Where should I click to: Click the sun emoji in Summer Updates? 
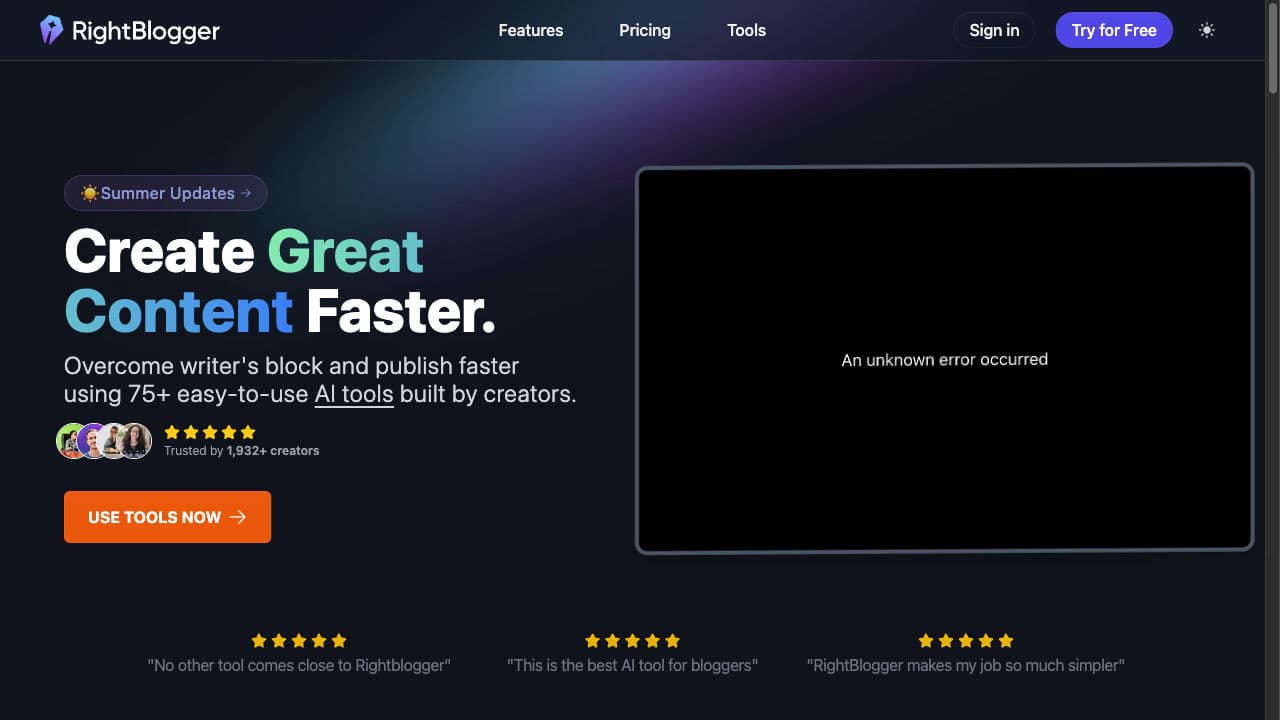pyautogui.click(x=90, y=193)
